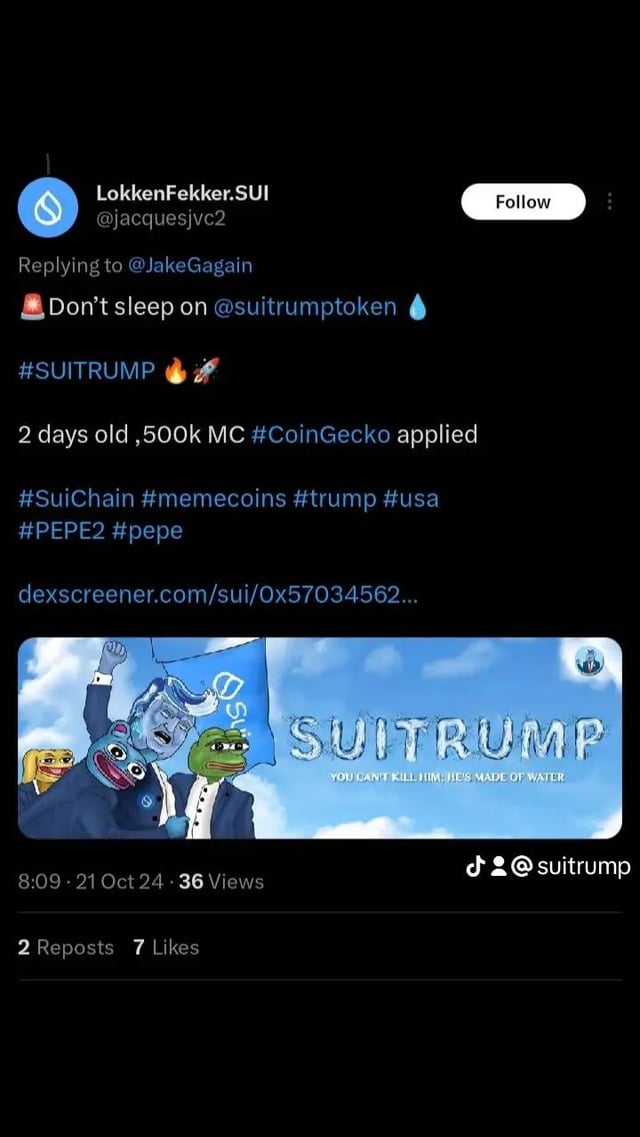Viewport: 640px width, 1137px height.
Task: View the 2 Reposts list
Action: (x=66, y=947)
